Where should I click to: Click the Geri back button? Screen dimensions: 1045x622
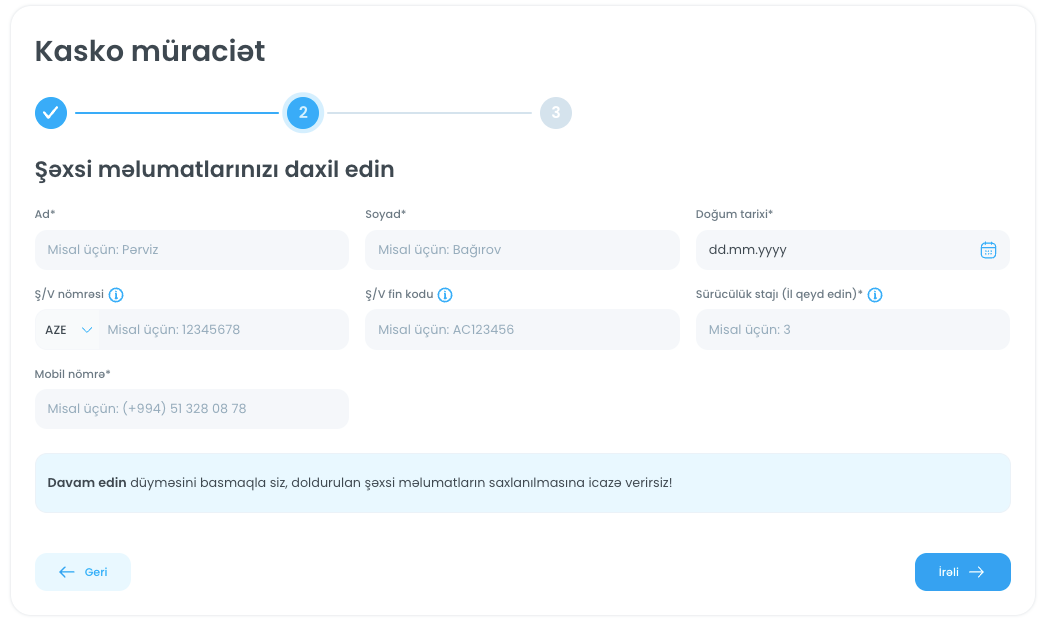pos(83,572)
